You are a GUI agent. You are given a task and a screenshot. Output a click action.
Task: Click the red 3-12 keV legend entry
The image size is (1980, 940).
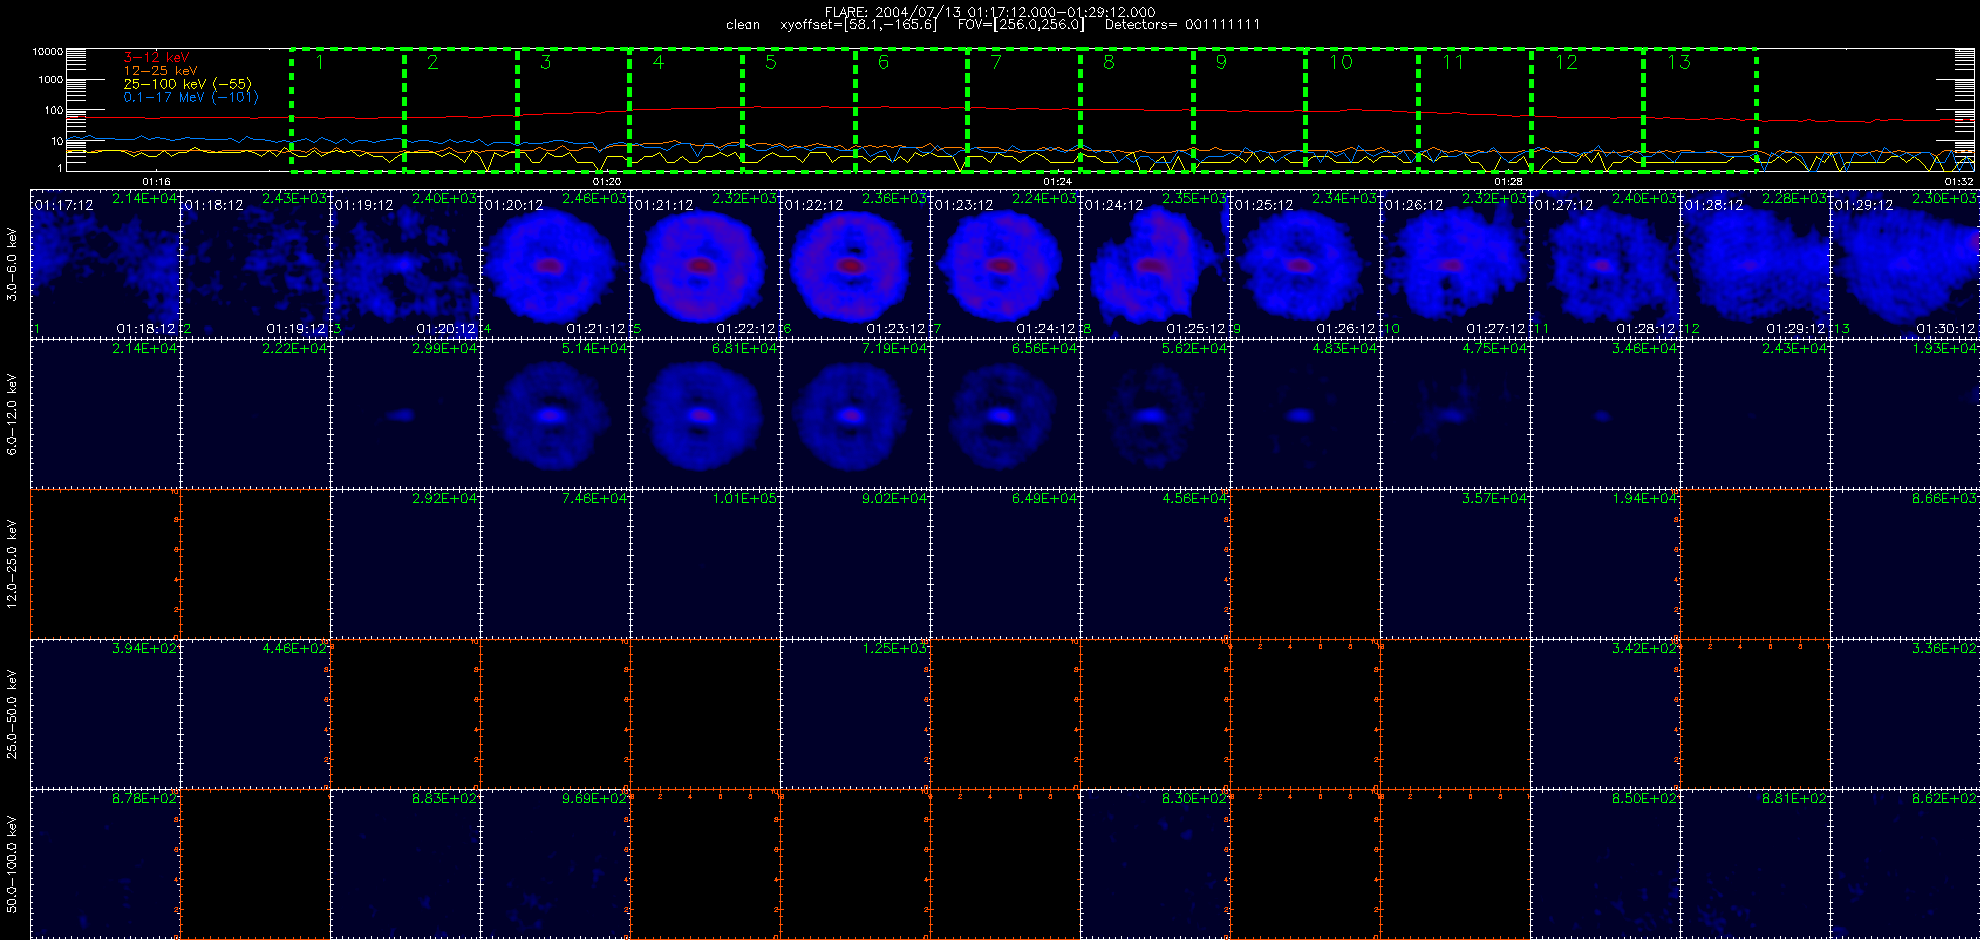[156, 58]
